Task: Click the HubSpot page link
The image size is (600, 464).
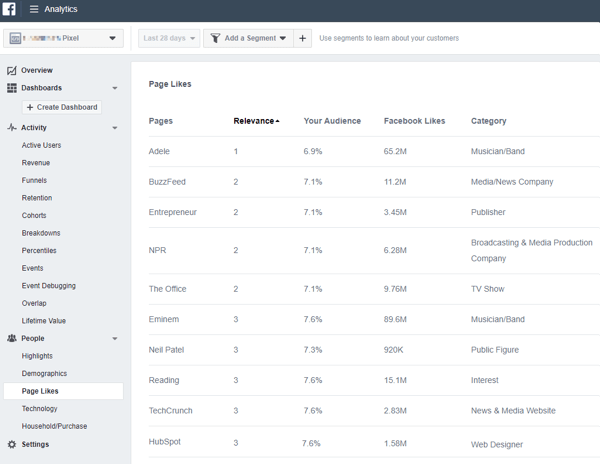Action: click(x=165, y=441)
